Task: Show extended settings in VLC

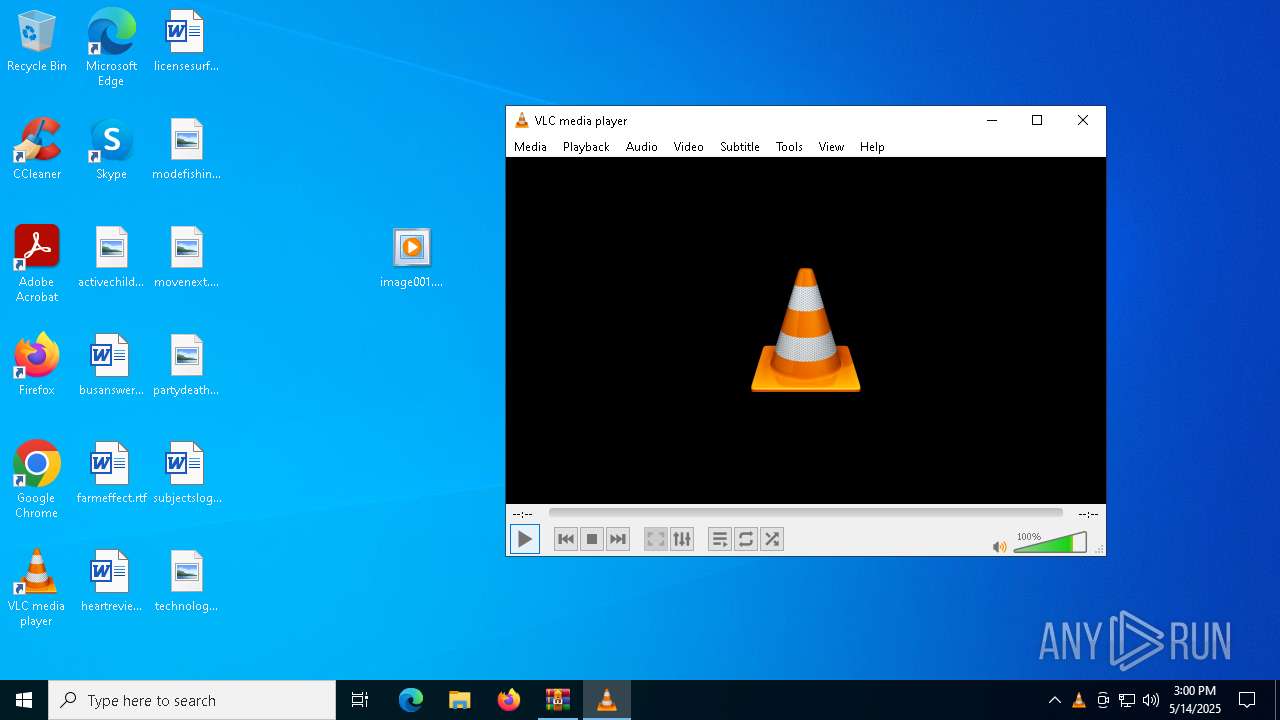Action: pos(682,539)
